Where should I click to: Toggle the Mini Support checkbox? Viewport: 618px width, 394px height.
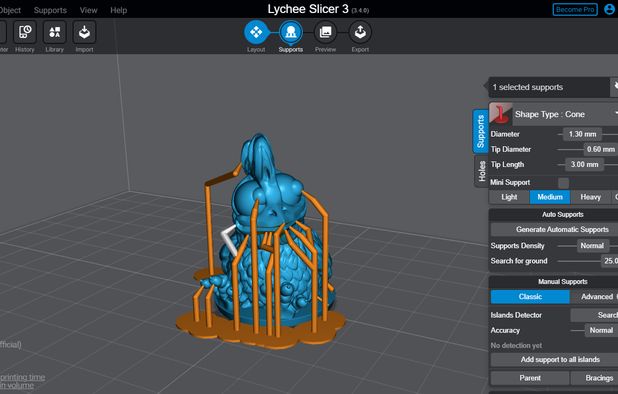point(564,182)
